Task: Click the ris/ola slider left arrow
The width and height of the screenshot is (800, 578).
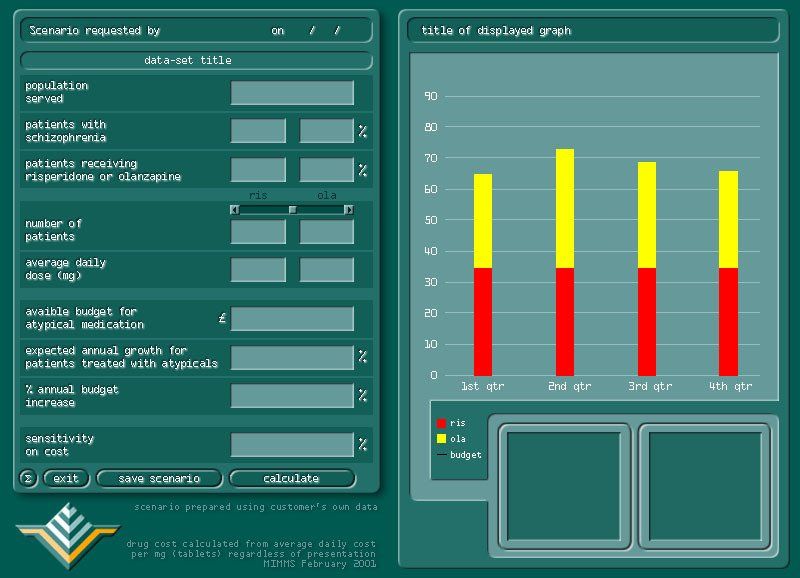Action: click(235, 210)
